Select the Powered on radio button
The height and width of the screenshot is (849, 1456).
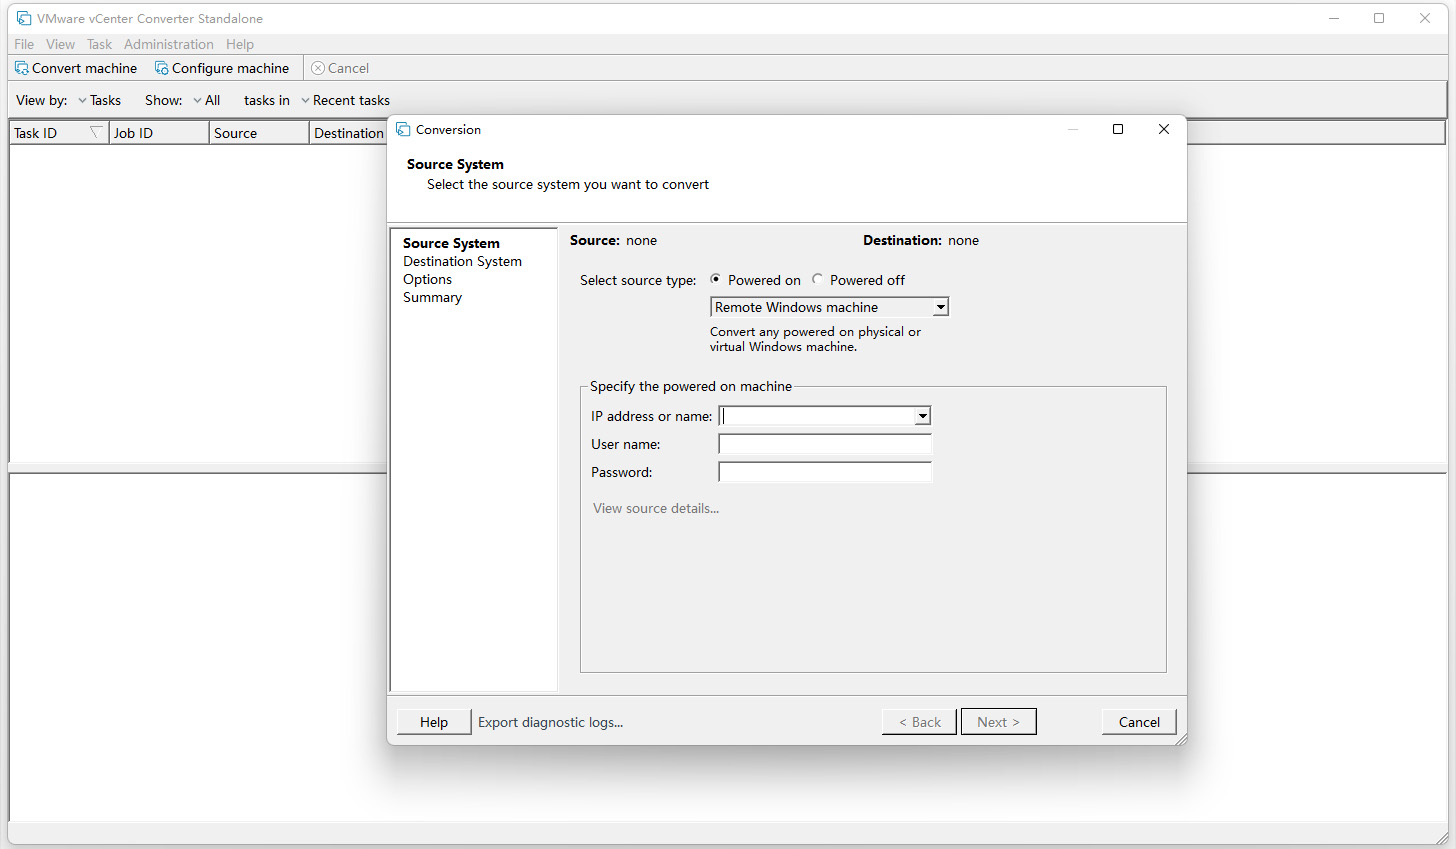(x=716, y=280)
